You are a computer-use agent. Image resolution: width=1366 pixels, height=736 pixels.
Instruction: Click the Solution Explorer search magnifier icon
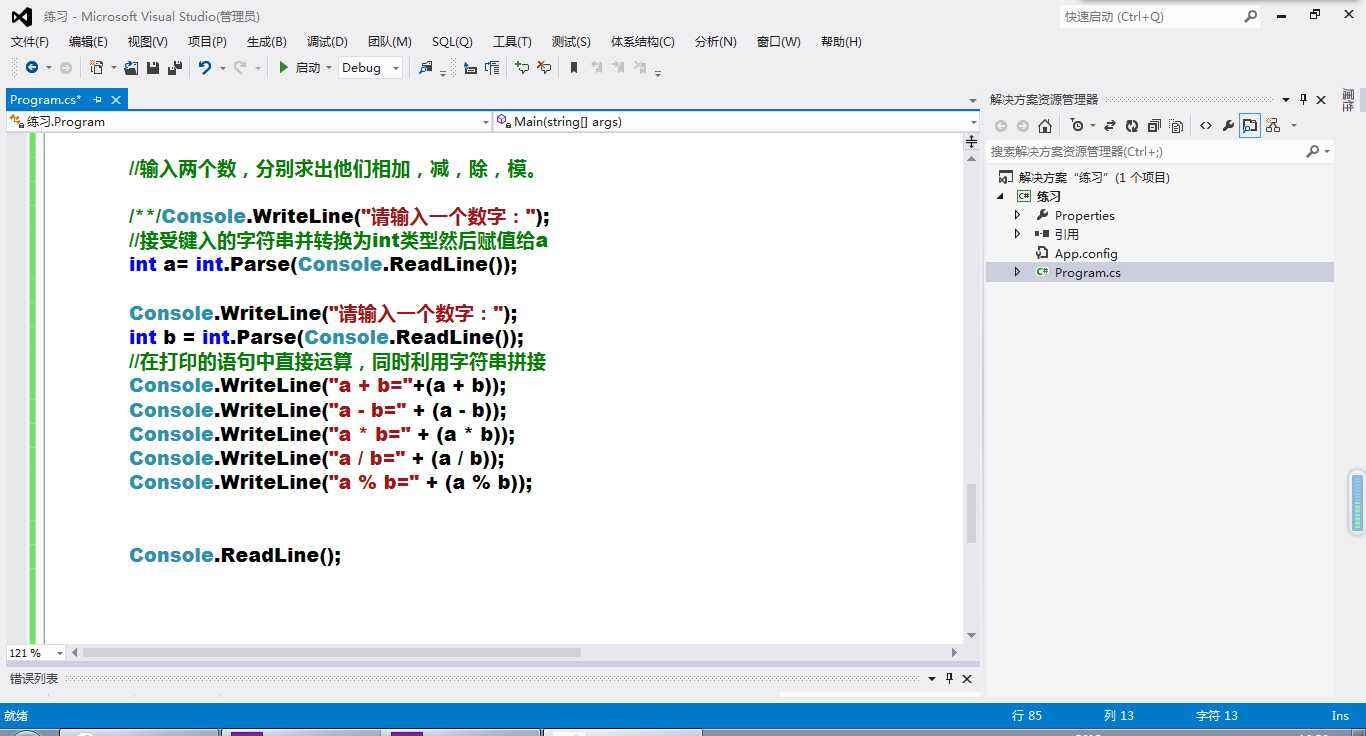point(1313,151)
